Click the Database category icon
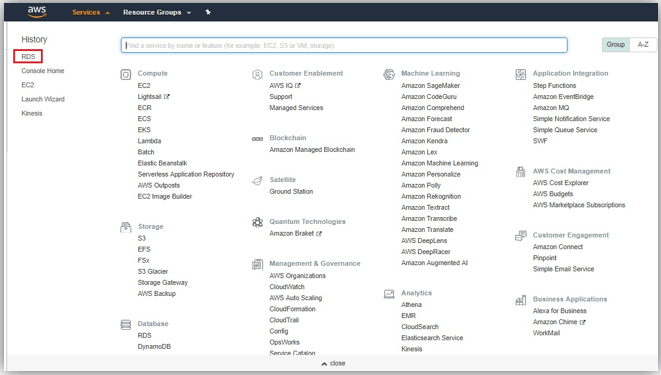Screen dimensions: 661x375 (126, 325)
